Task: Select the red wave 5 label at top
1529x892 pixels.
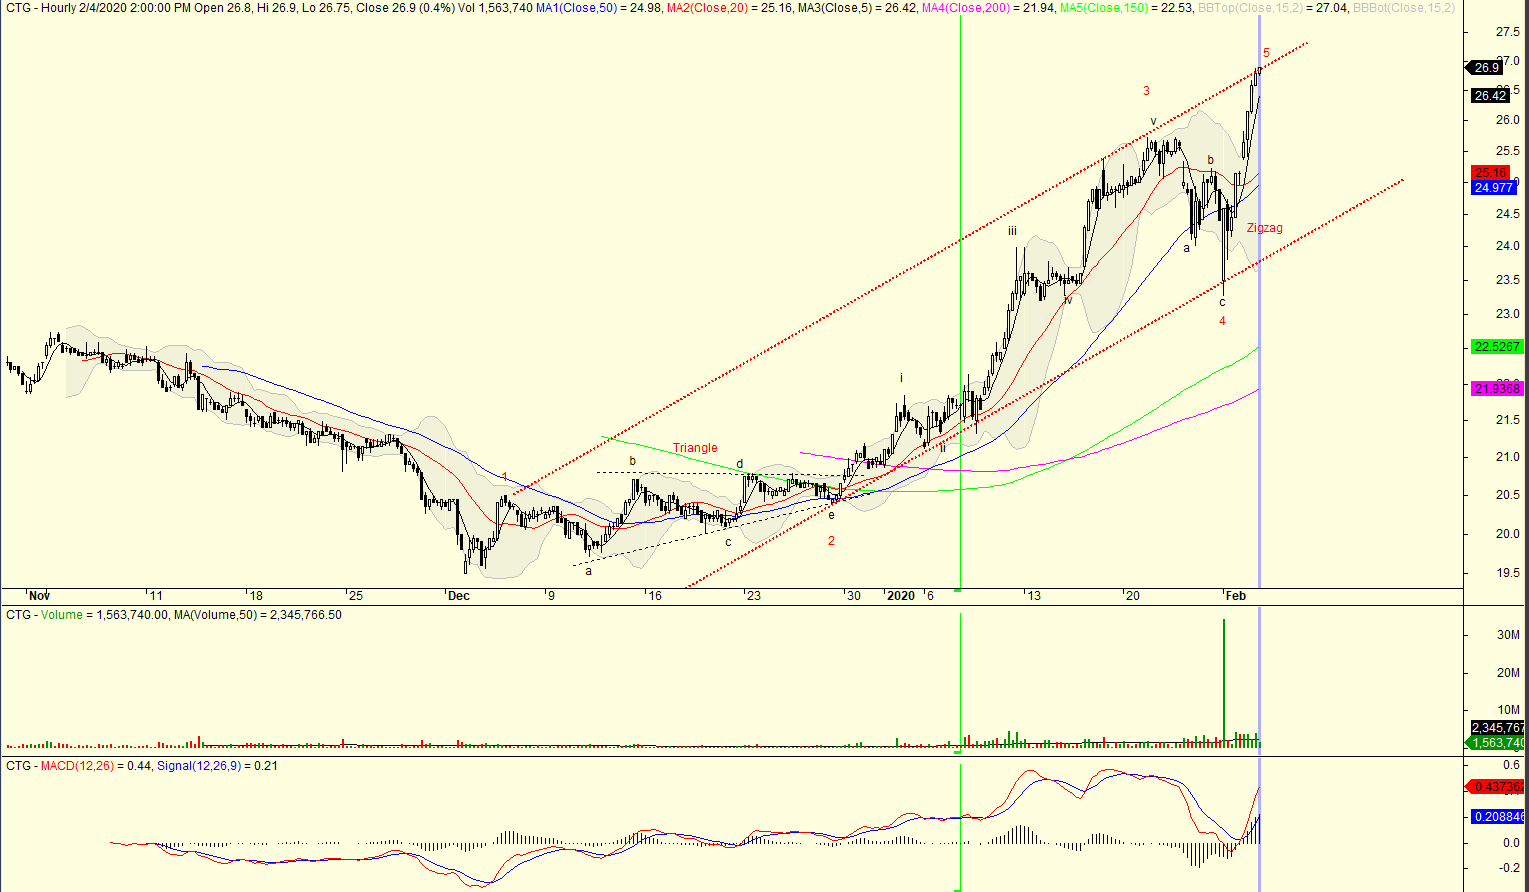Action: click(x=1266, y=53)
